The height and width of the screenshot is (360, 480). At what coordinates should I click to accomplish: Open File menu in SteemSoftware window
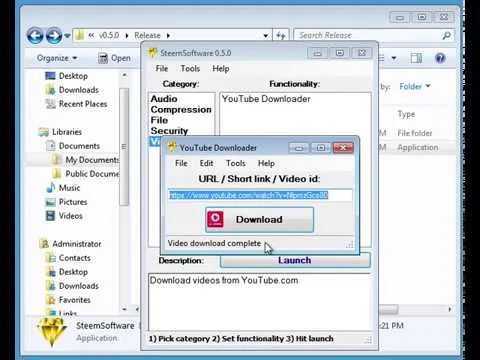coord(162,69)
